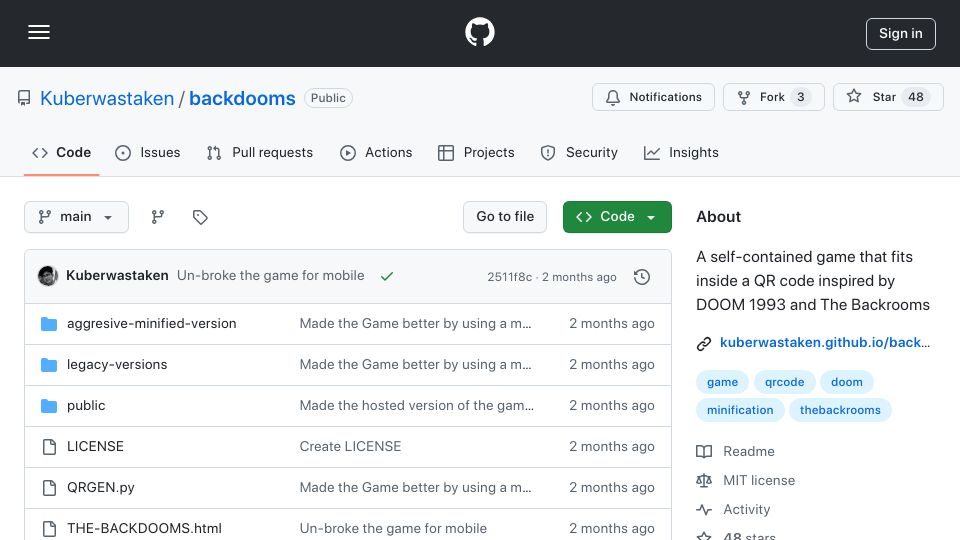Fork the repository

774,97
